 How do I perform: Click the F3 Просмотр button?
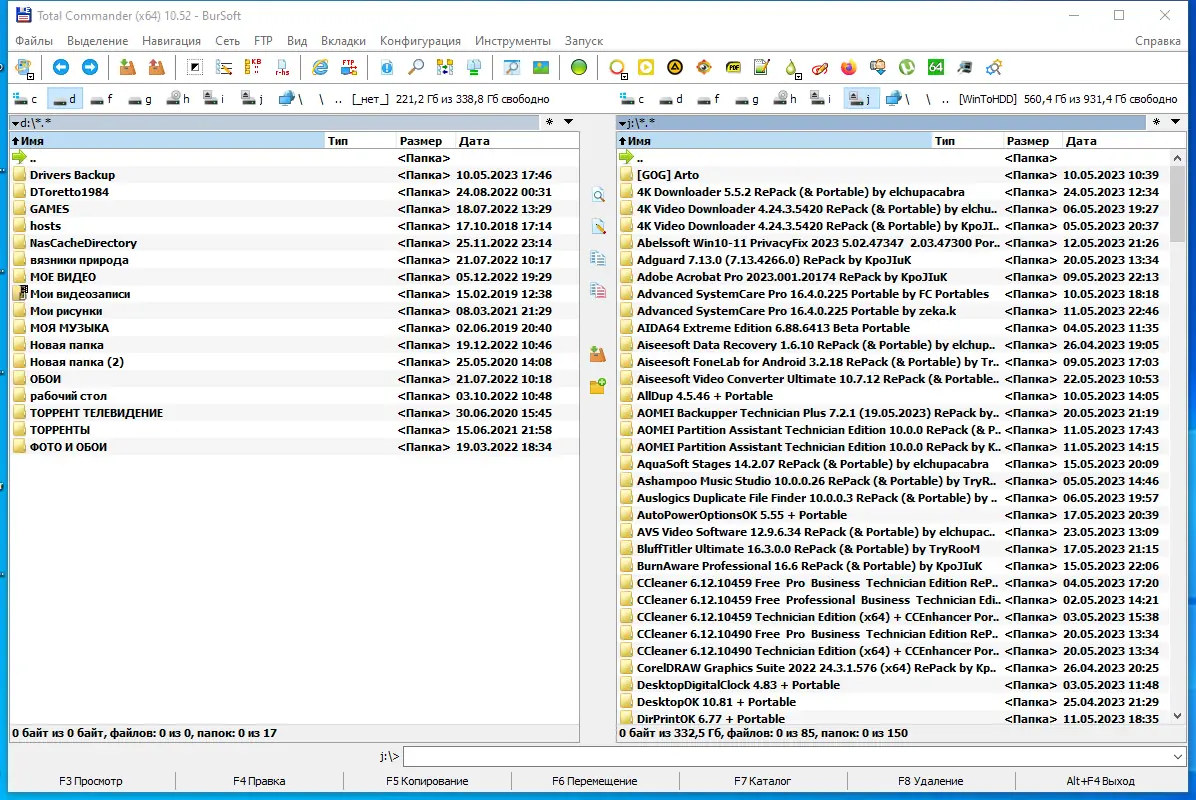point(91,781)
